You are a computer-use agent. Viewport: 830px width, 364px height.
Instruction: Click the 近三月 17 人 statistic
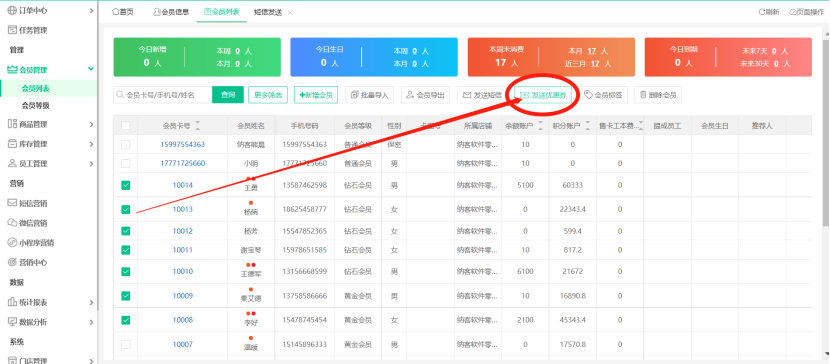(588, 64)
